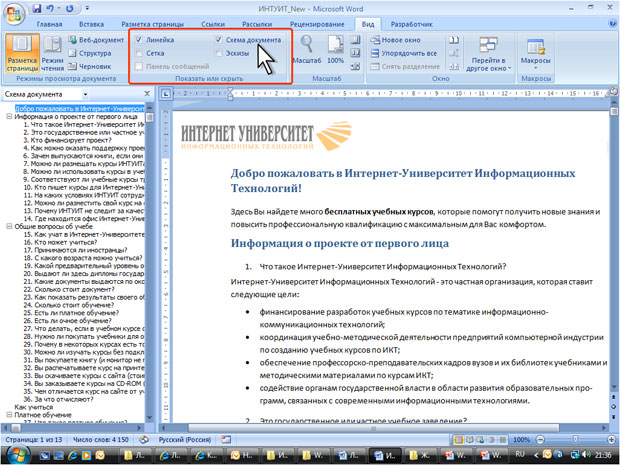
Task: Uncheck the Линейка checkbox
Action: [x=139, y=40]
